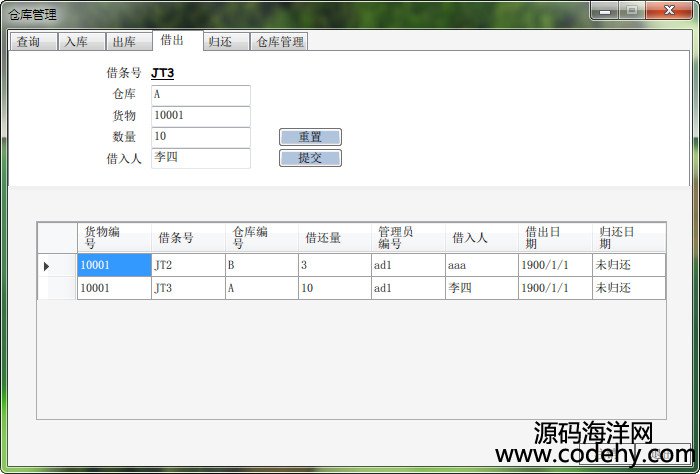Submit the form with 提交
This screenshot has width=700, height=474.
(x=310, y=158)
